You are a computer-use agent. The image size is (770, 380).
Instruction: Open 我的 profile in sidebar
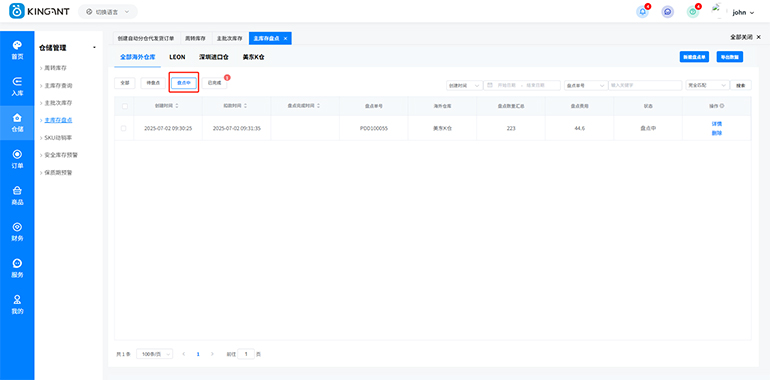pos(17,305)
